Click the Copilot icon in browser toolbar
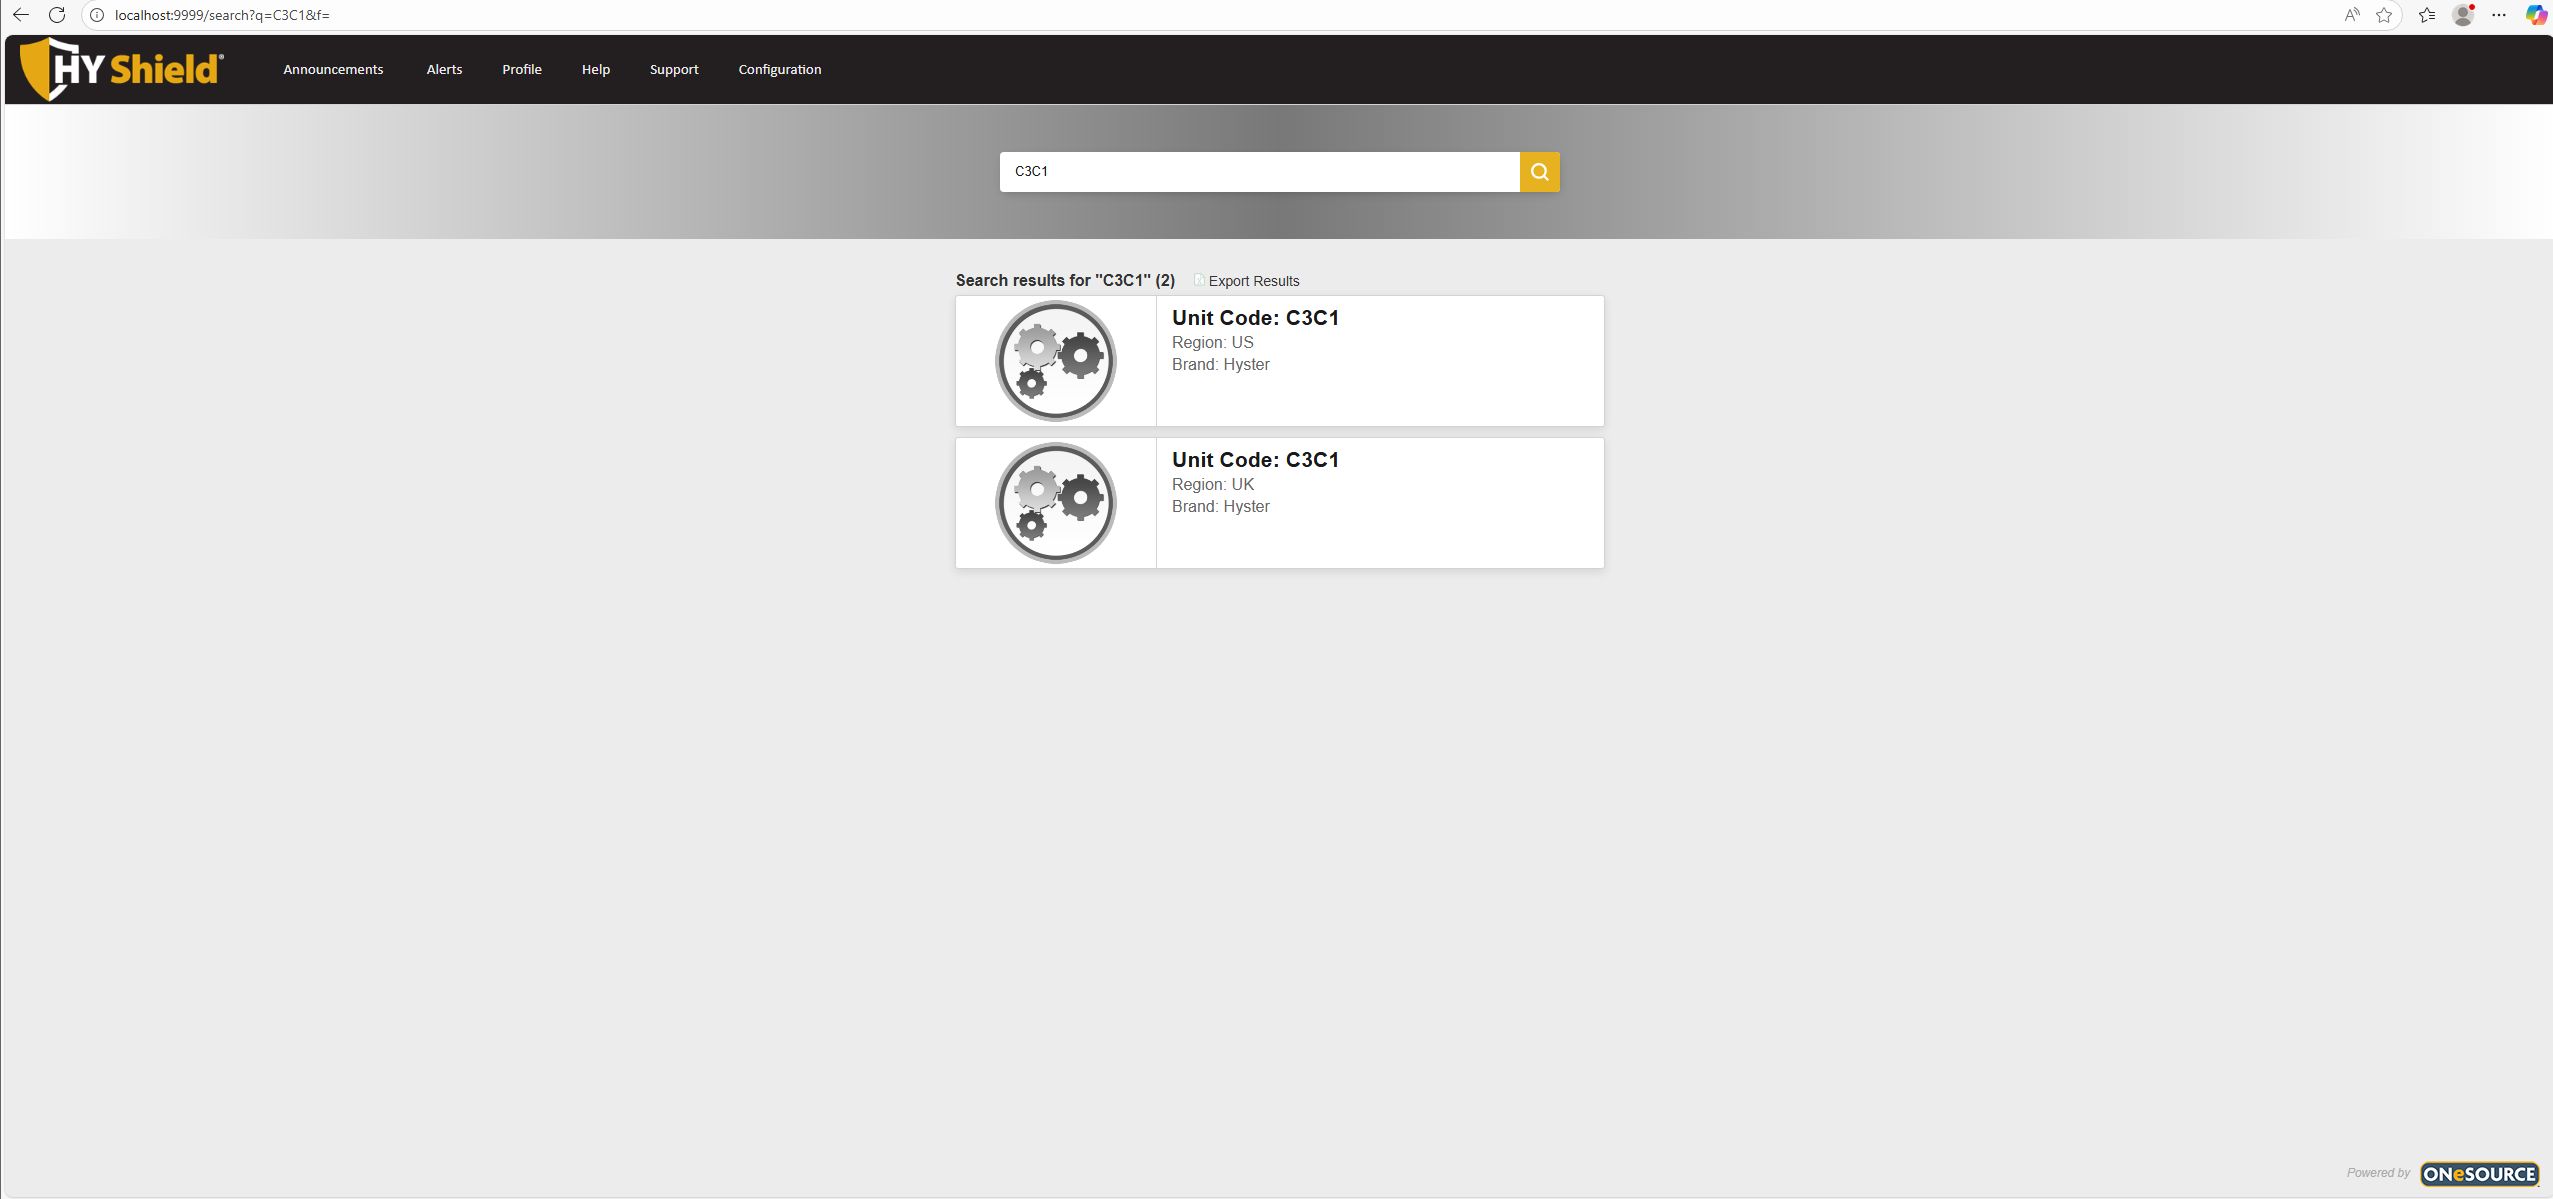Viewport: 2553px width, 1199px height. pos(2535,15)
